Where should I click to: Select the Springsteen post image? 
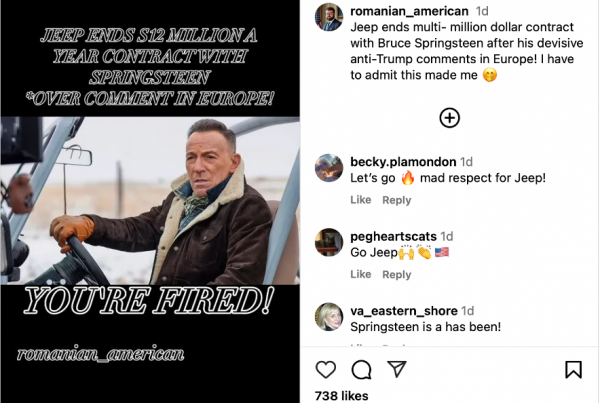(x=150, y=201)
